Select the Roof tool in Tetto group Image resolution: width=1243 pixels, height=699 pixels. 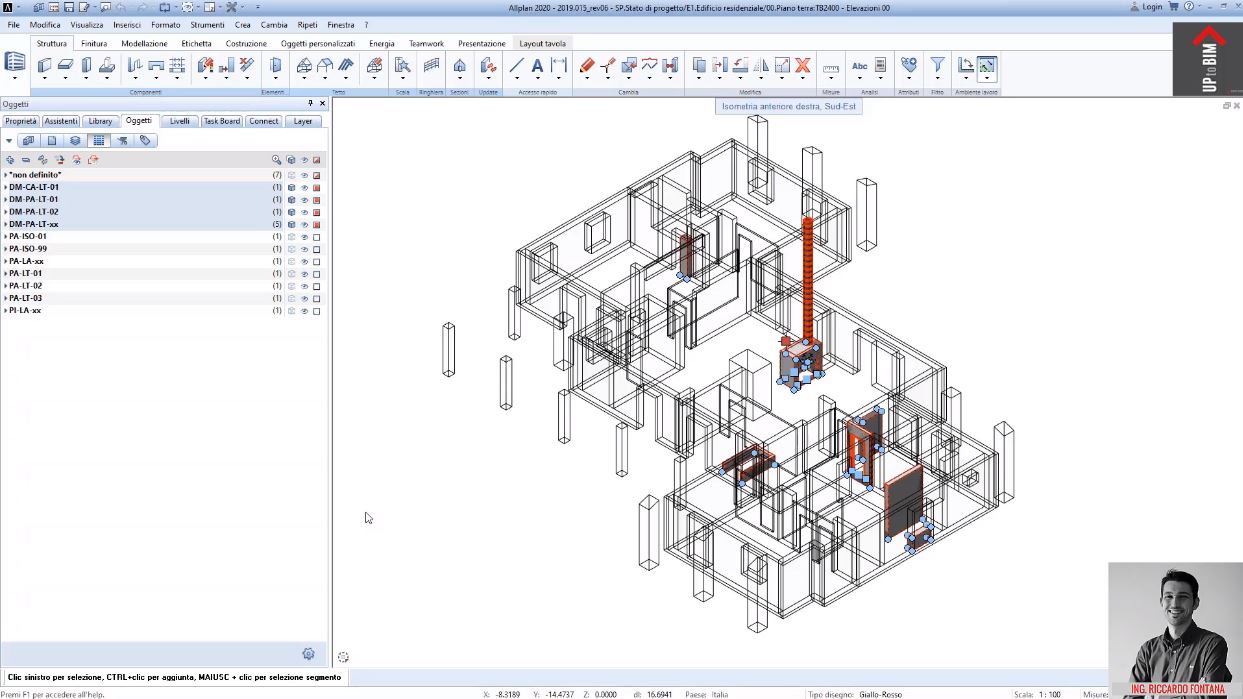coord(304,66)
